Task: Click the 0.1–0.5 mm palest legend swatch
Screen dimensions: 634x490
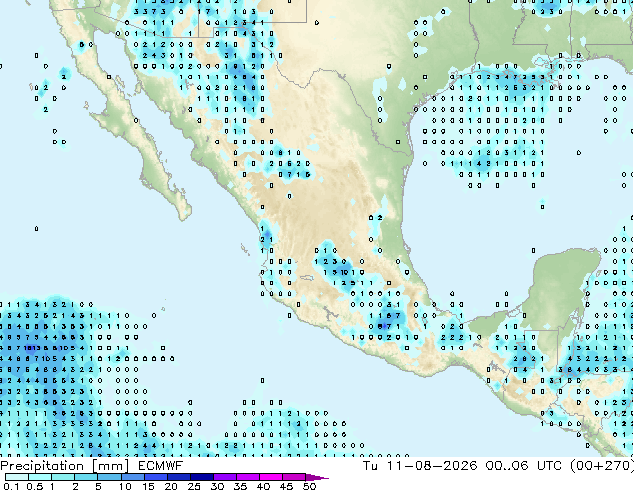Action: pyautogui.click(x=16, y=477)
